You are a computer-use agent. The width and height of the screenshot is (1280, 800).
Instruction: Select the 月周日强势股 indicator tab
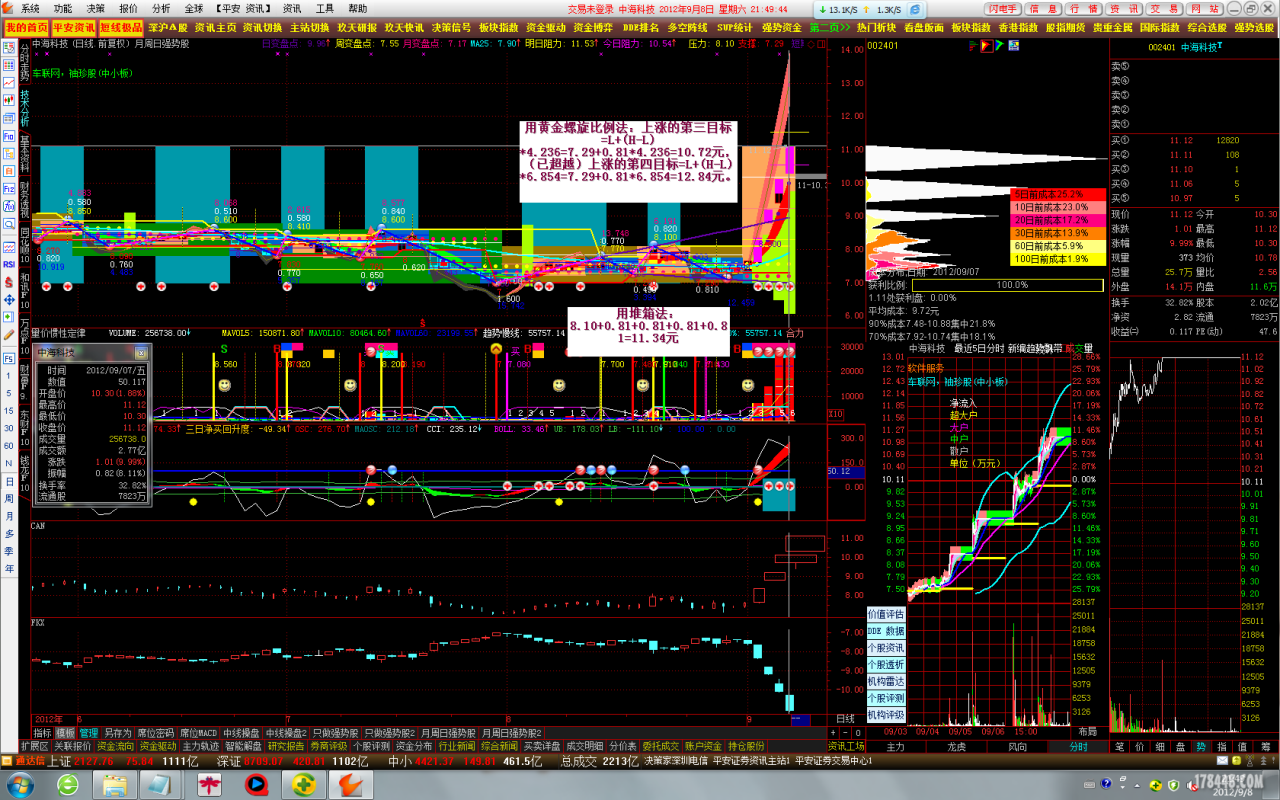[448, 733]
